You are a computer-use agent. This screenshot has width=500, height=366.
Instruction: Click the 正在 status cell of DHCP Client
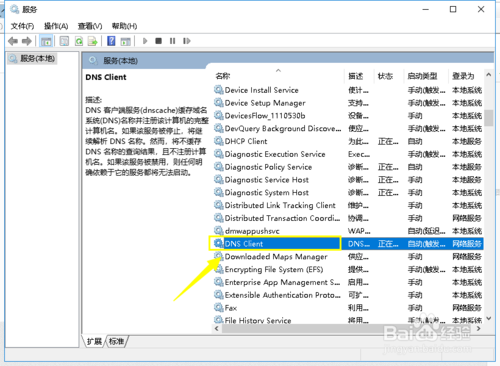point(388,141)
